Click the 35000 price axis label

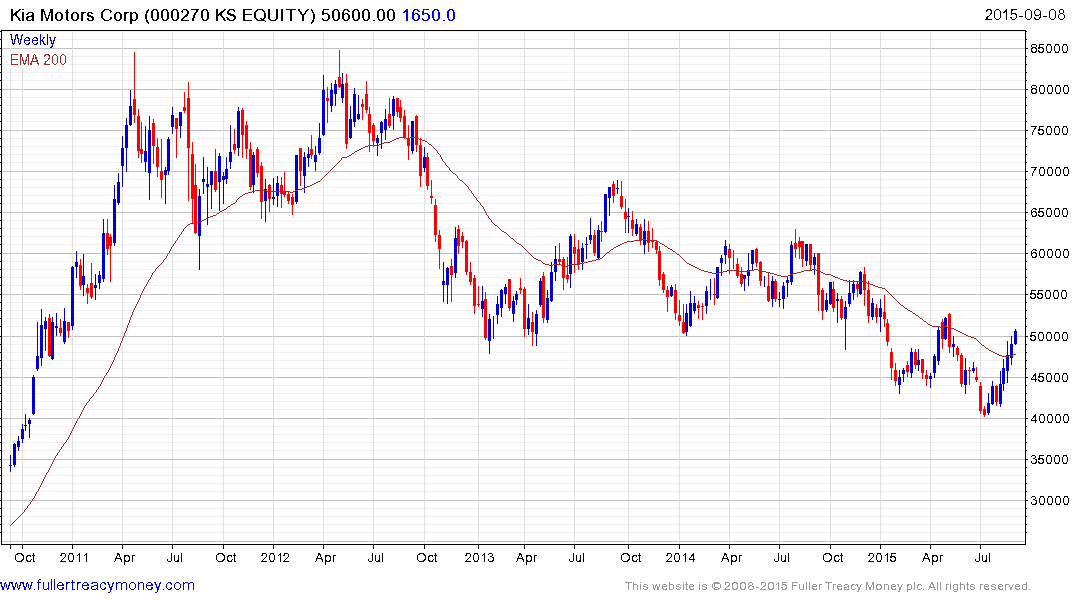(x=1049, y=459)
